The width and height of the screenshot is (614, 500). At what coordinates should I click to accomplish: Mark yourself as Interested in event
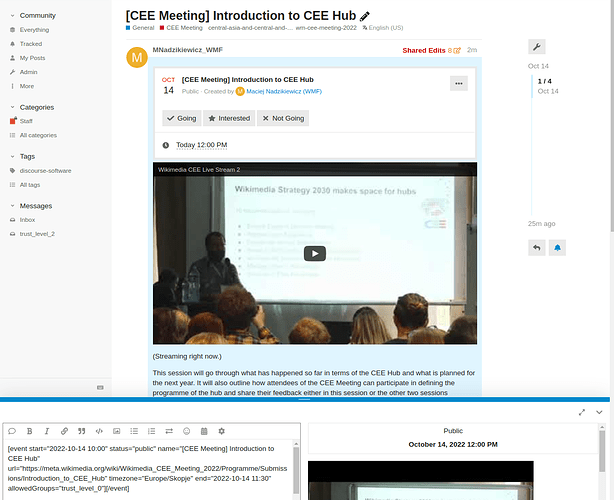pos(229,118)
